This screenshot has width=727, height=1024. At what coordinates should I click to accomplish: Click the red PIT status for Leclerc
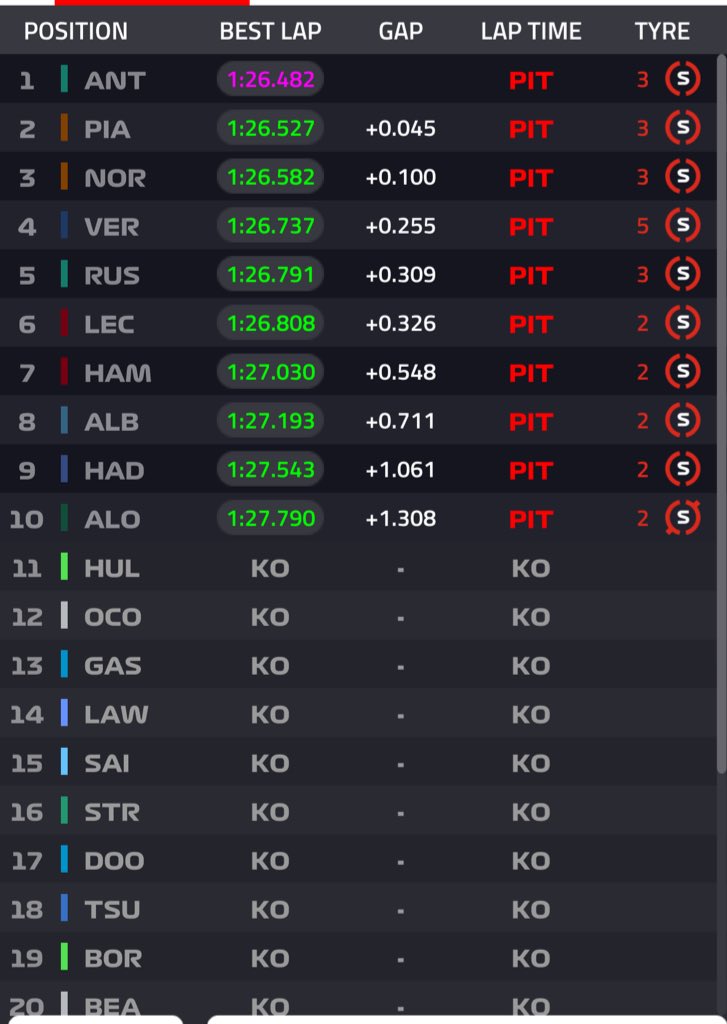tap(530, 324)
